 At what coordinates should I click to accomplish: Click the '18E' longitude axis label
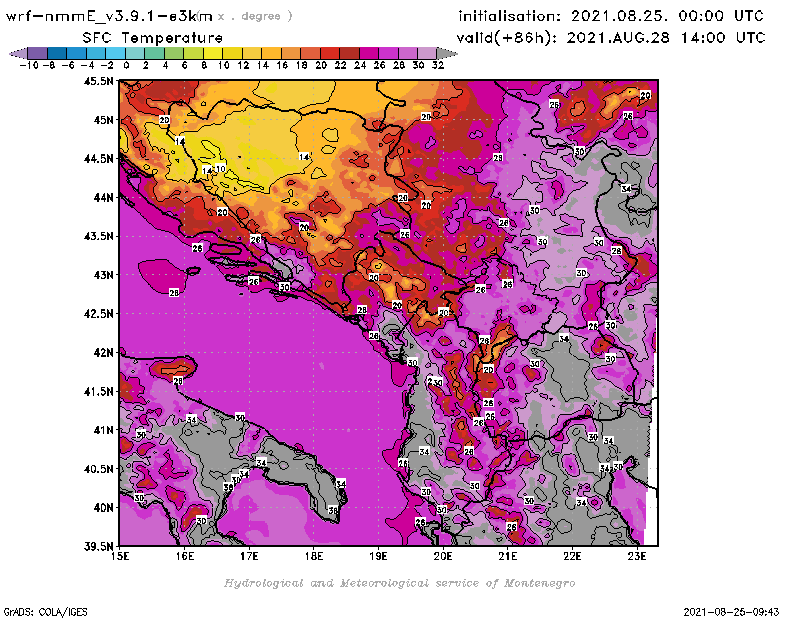click(314, 556)
